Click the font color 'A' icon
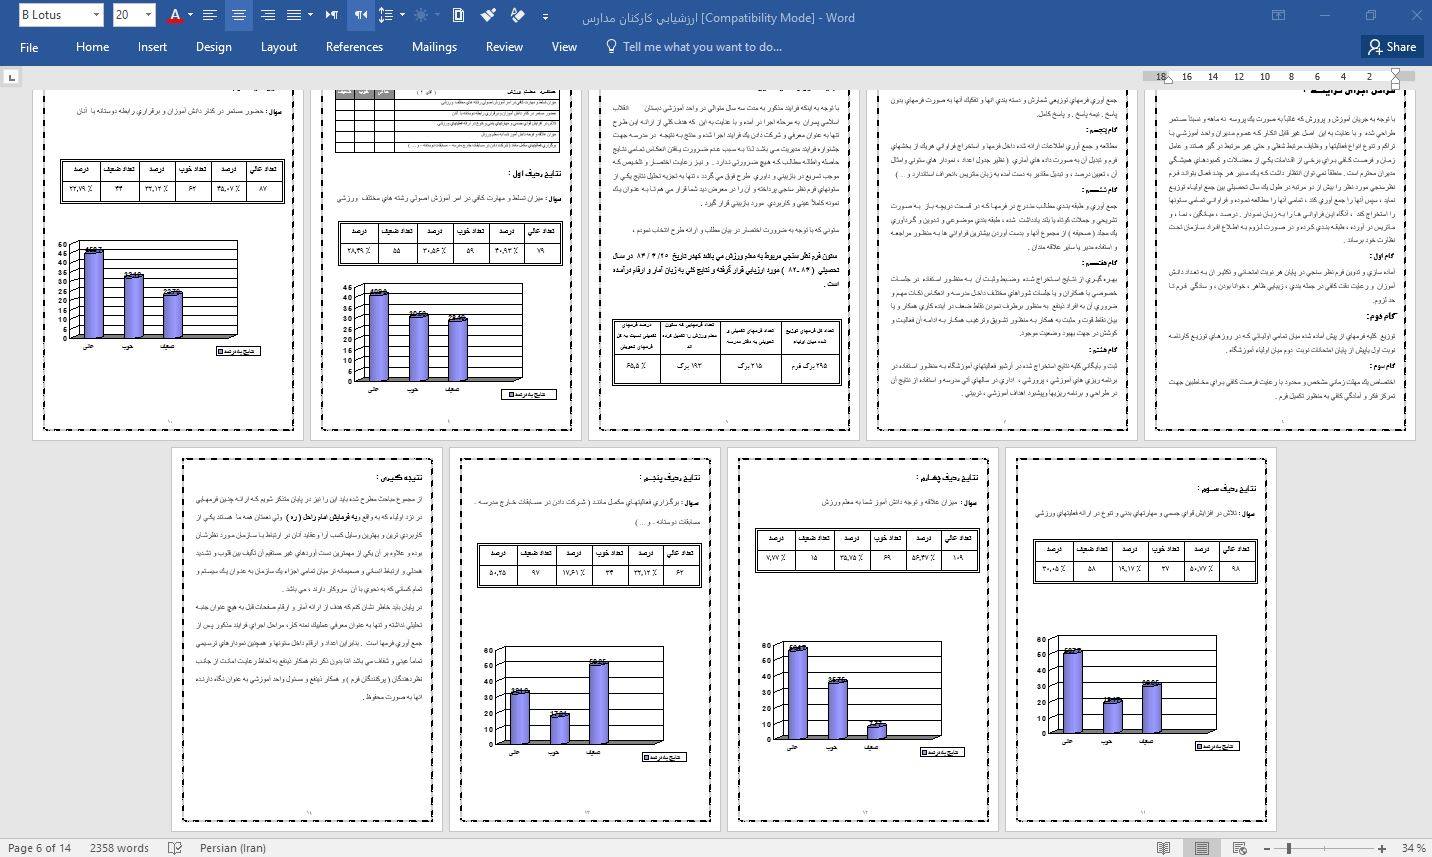The height and width of the screenshot is (857, 1432). tap(175, 15)
